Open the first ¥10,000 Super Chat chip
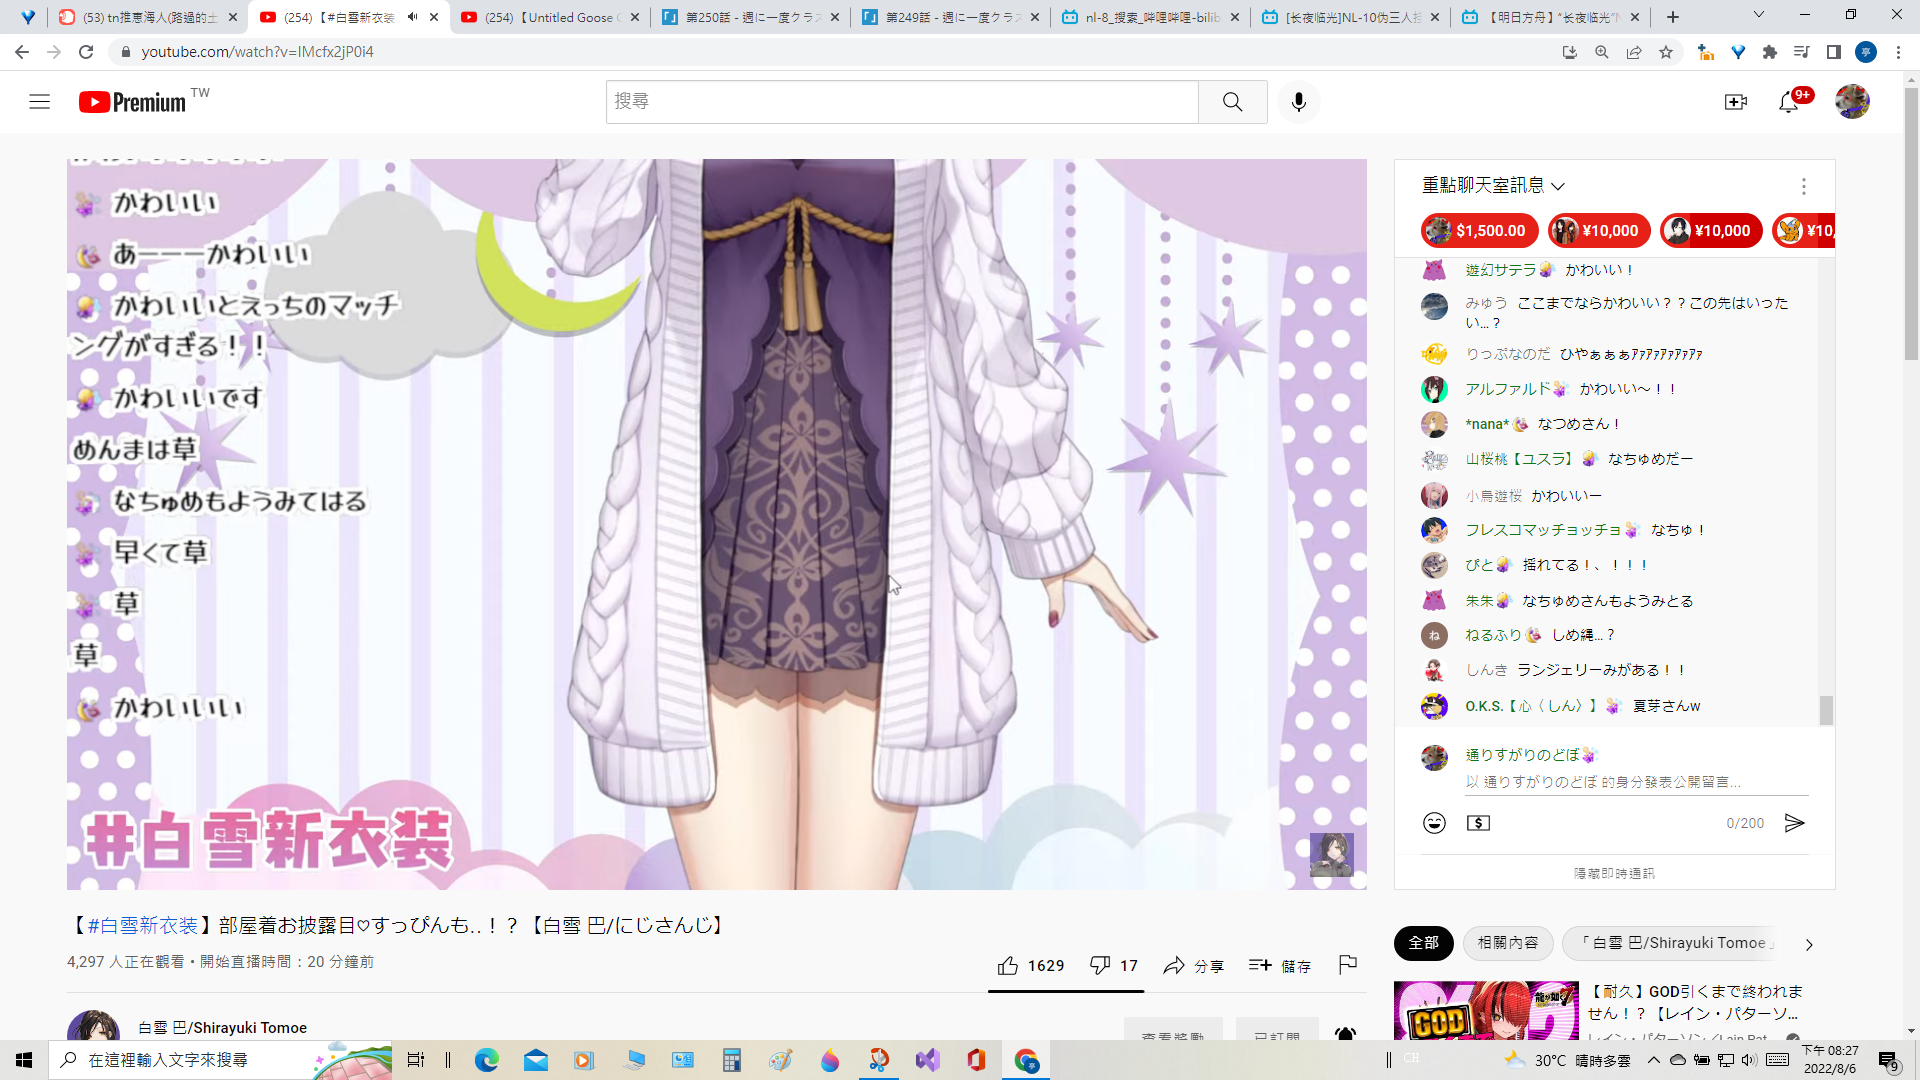Image resolution: width=1920 pixels, height=1080 pixels. pyautogui.click(x=1598, y=231)
